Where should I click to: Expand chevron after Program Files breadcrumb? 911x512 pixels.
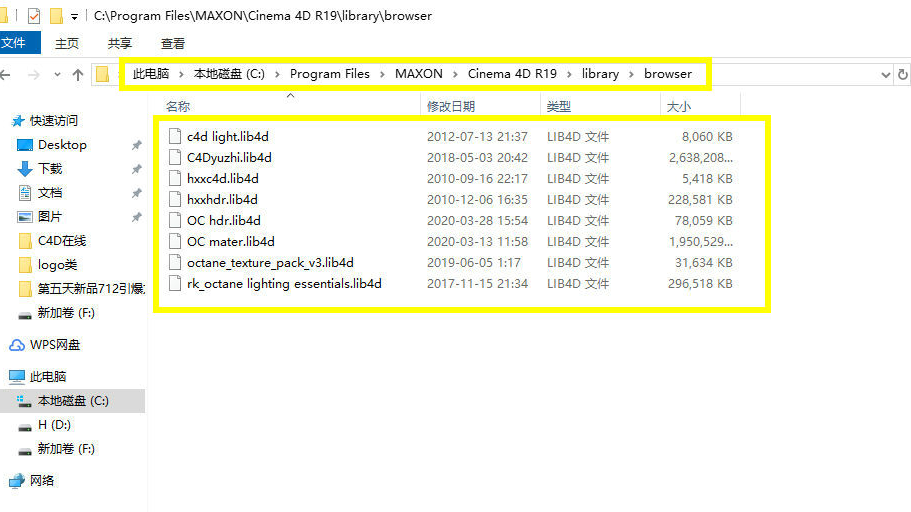click(x=382, y=74)
